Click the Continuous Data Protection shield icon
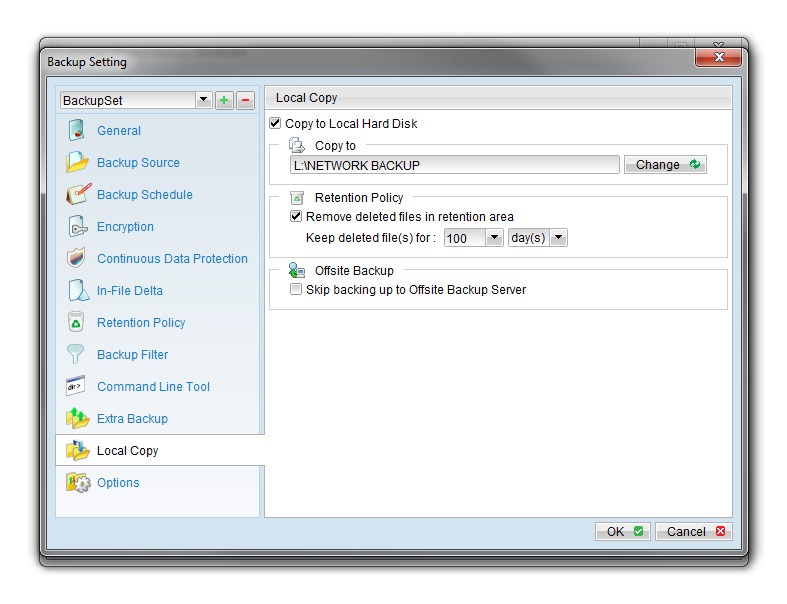Screen dimensions: 787x604 (76, 258)
